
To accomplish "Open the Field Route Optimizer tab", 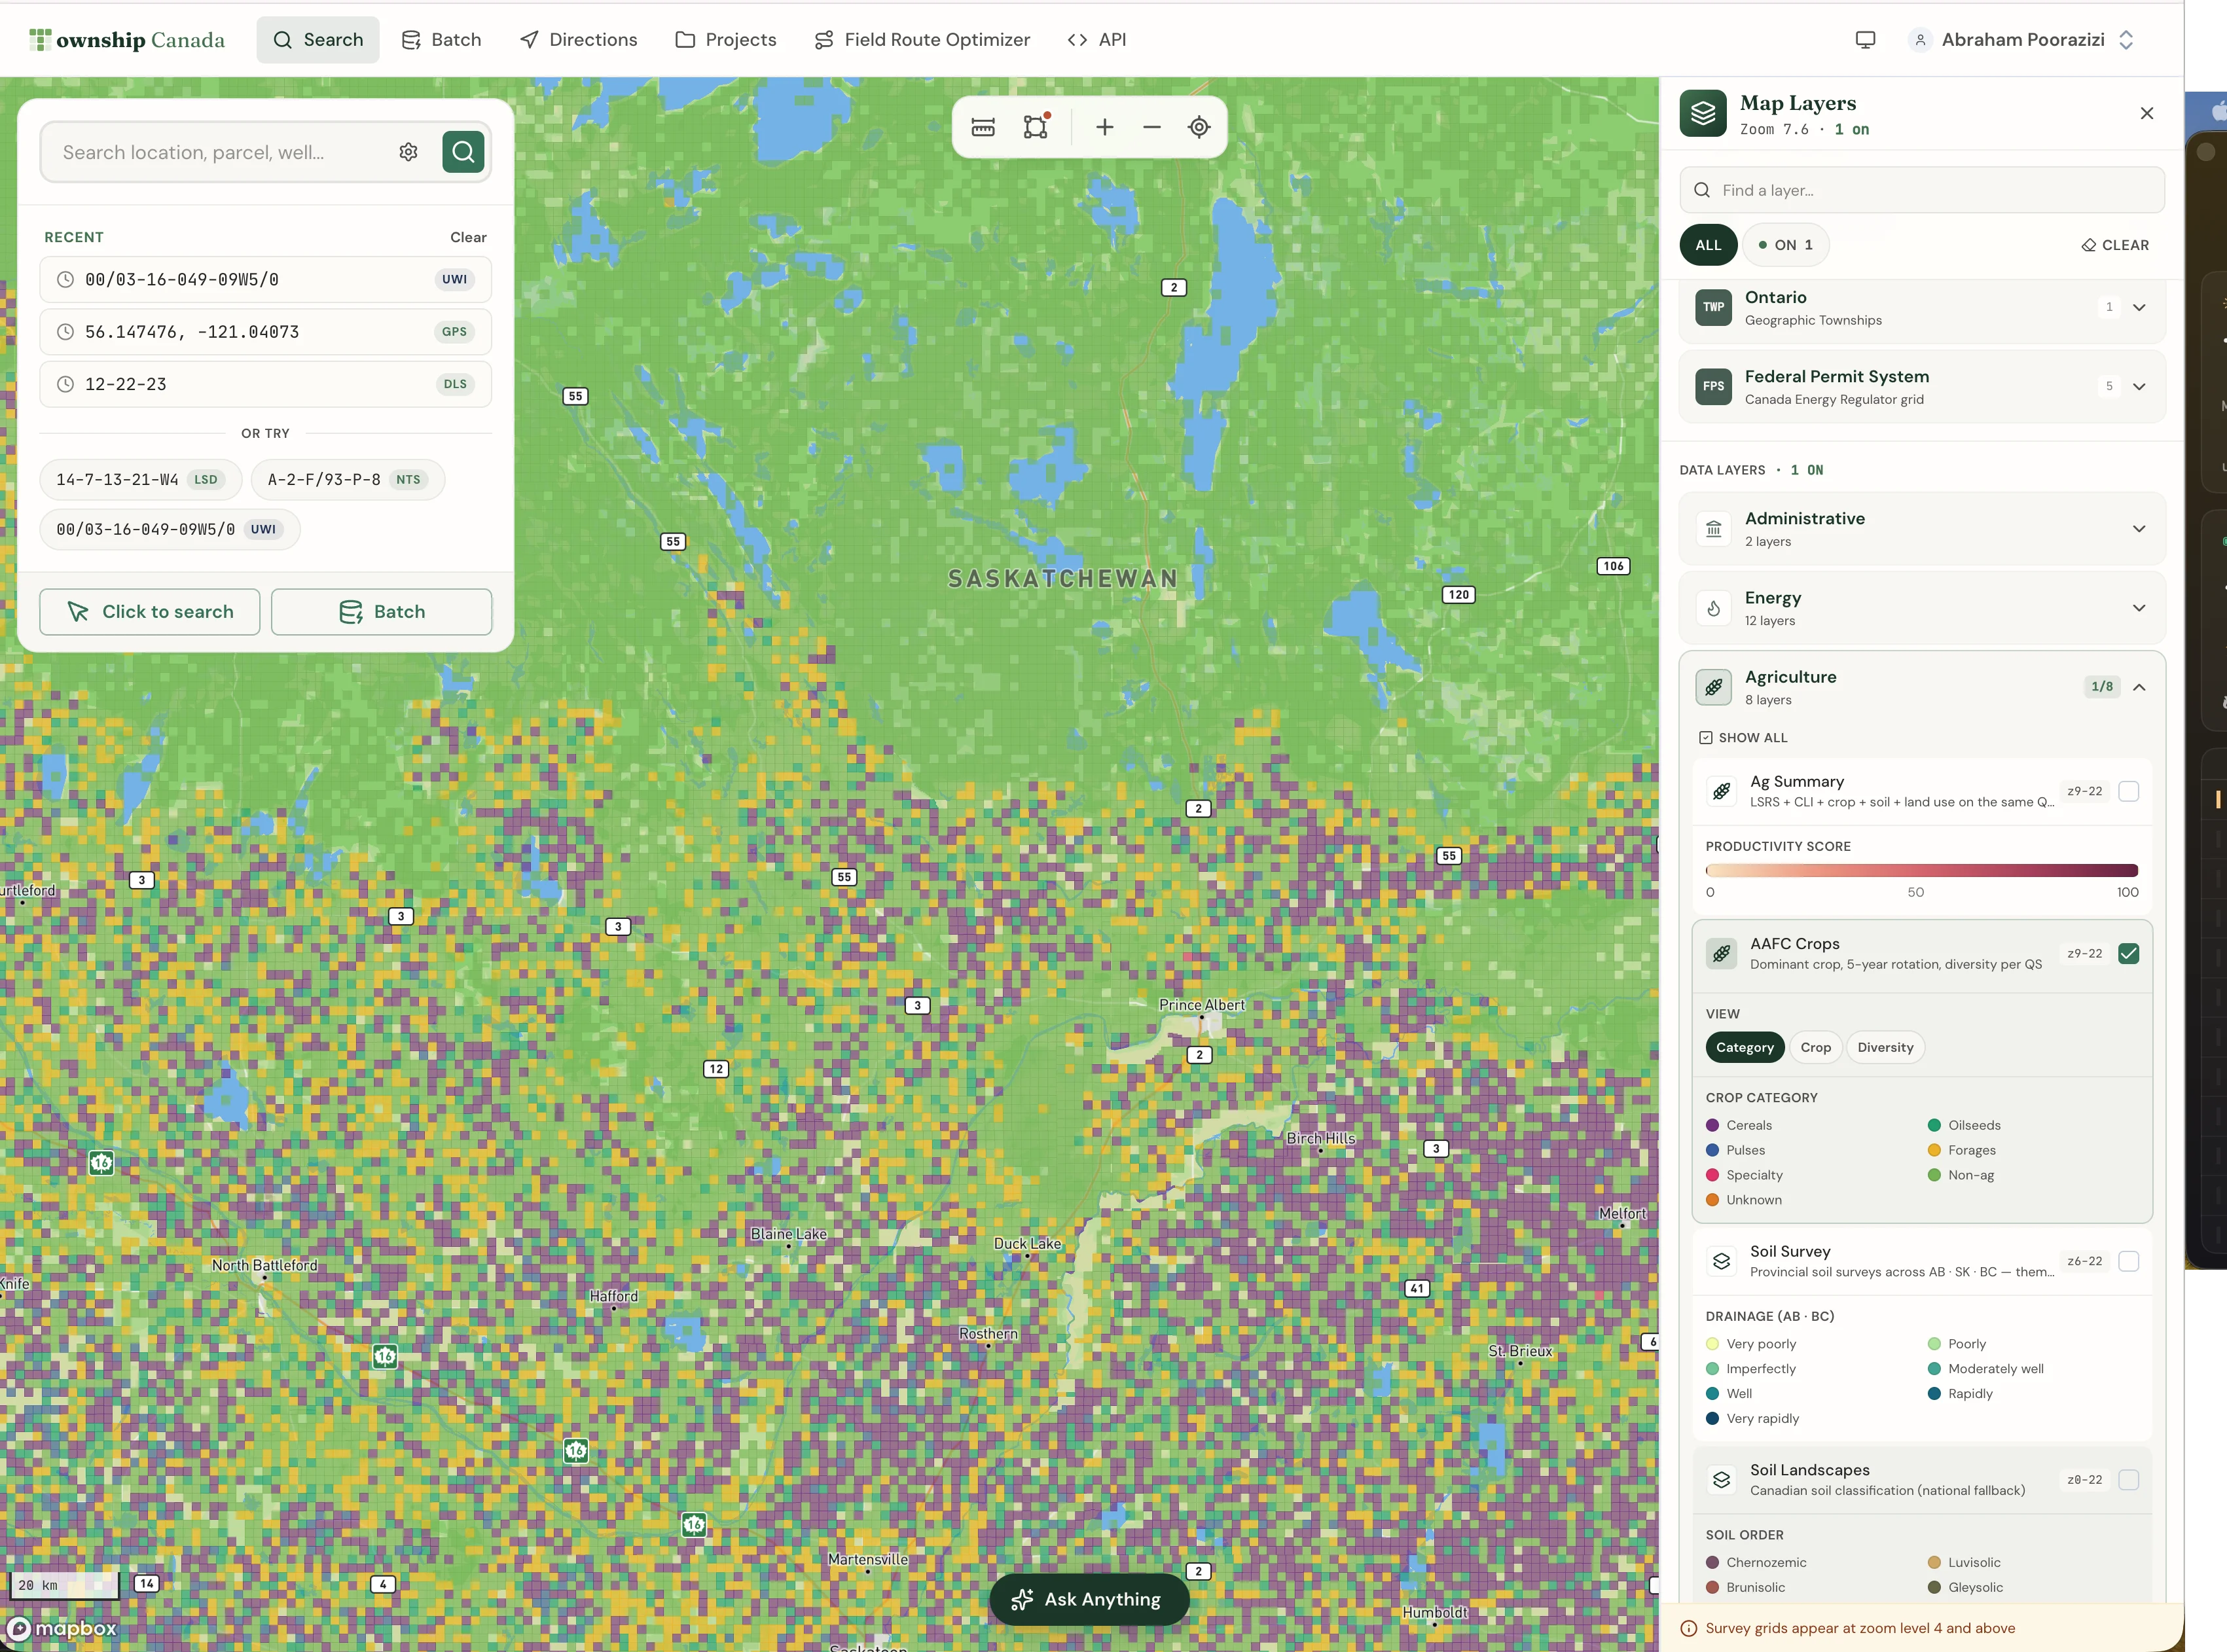I will coord(922,40).
